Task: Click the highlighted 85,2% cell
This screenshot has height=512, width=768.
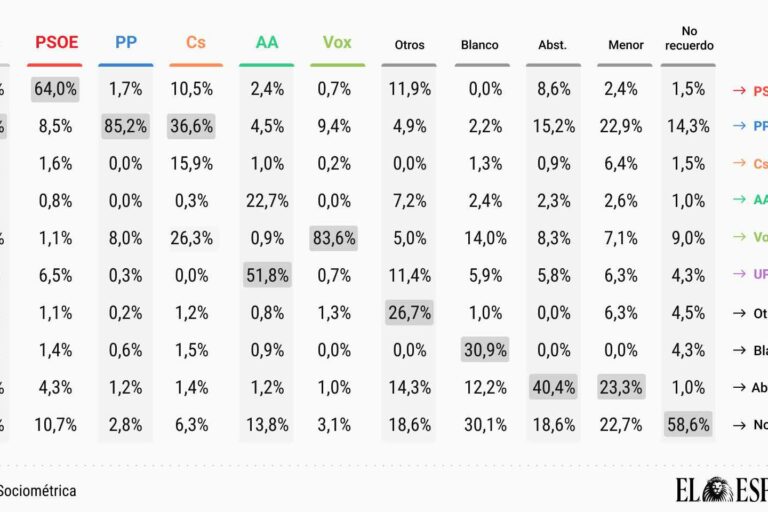Action: tap(126, 127)
